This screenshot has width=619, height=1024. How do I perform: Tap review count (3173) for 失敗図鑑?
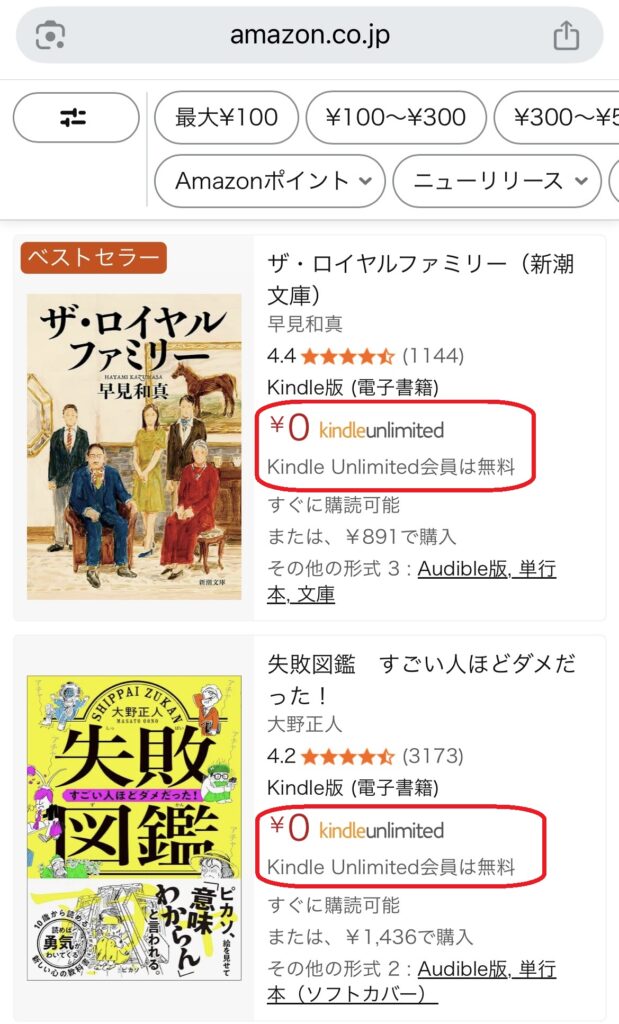click(x=433, y=756)
